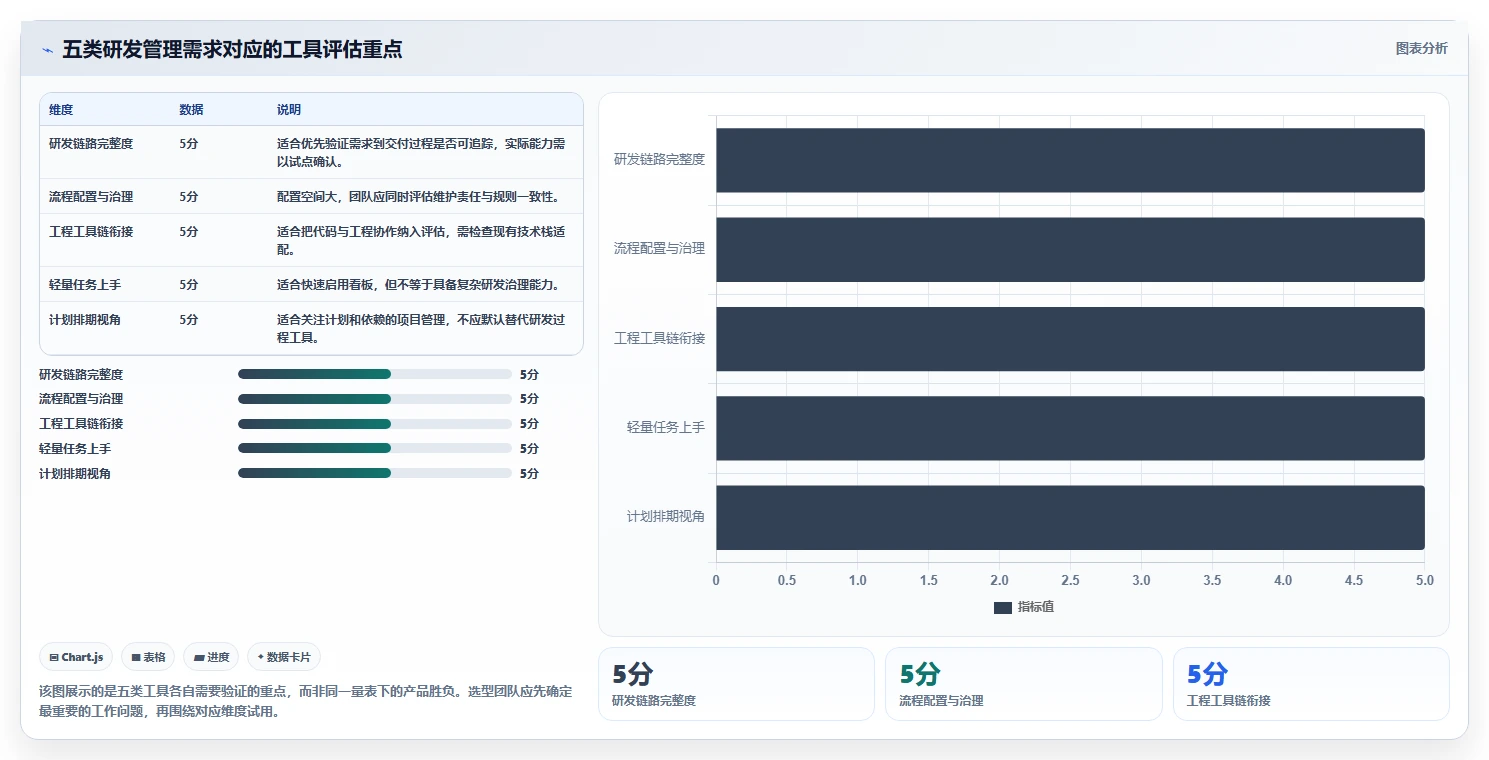Open the 流程配置与治理 data card

pyautogui.click(x=1024, y=684)
